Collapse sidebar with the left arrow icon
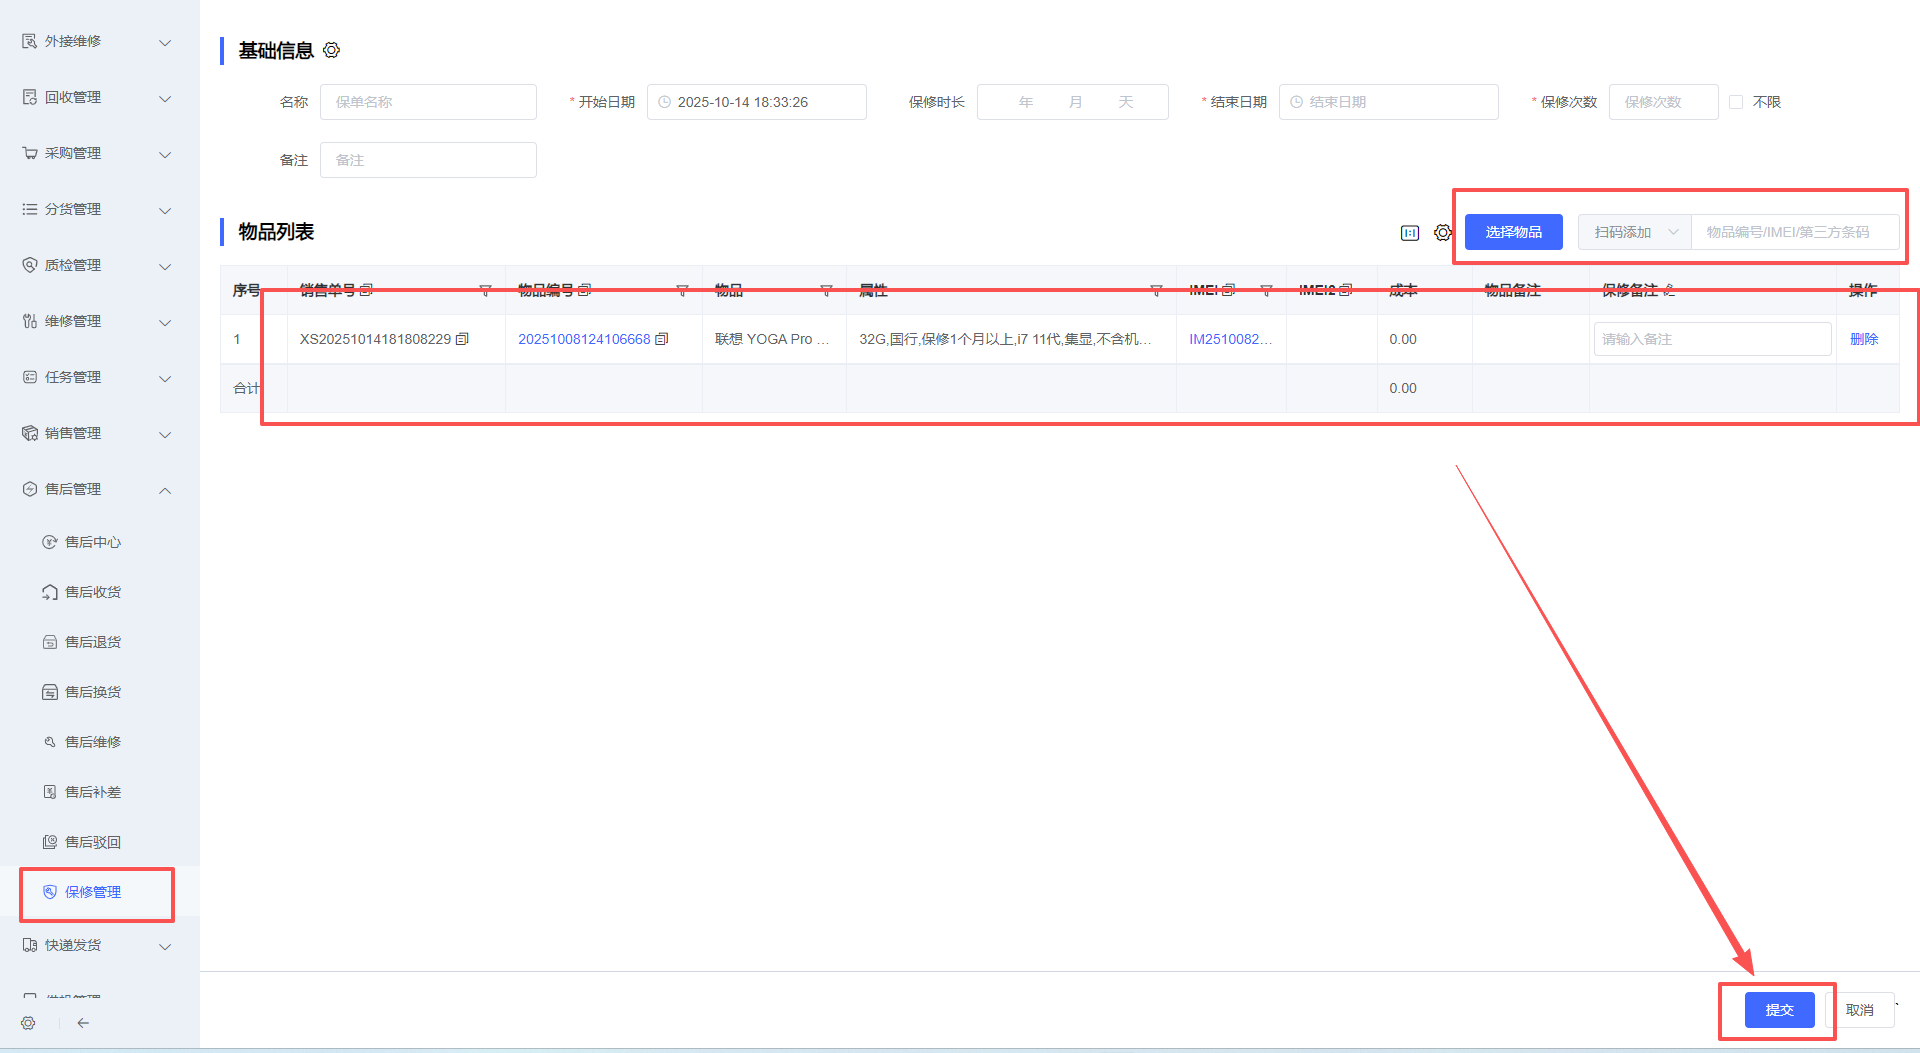 (x=83, y=1023)
